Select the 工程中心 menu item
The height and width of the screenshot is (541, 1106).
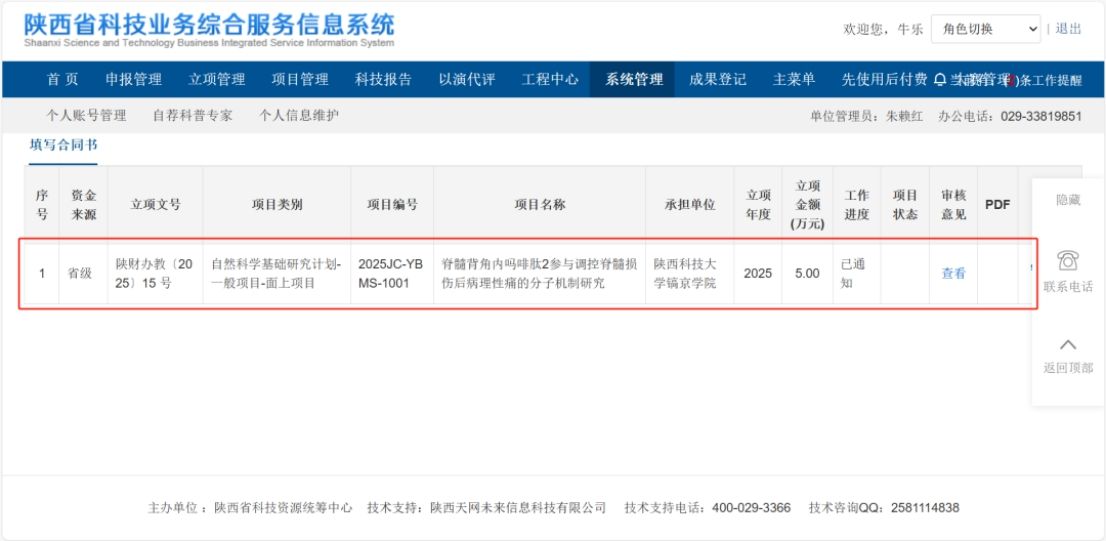[550, 80]
